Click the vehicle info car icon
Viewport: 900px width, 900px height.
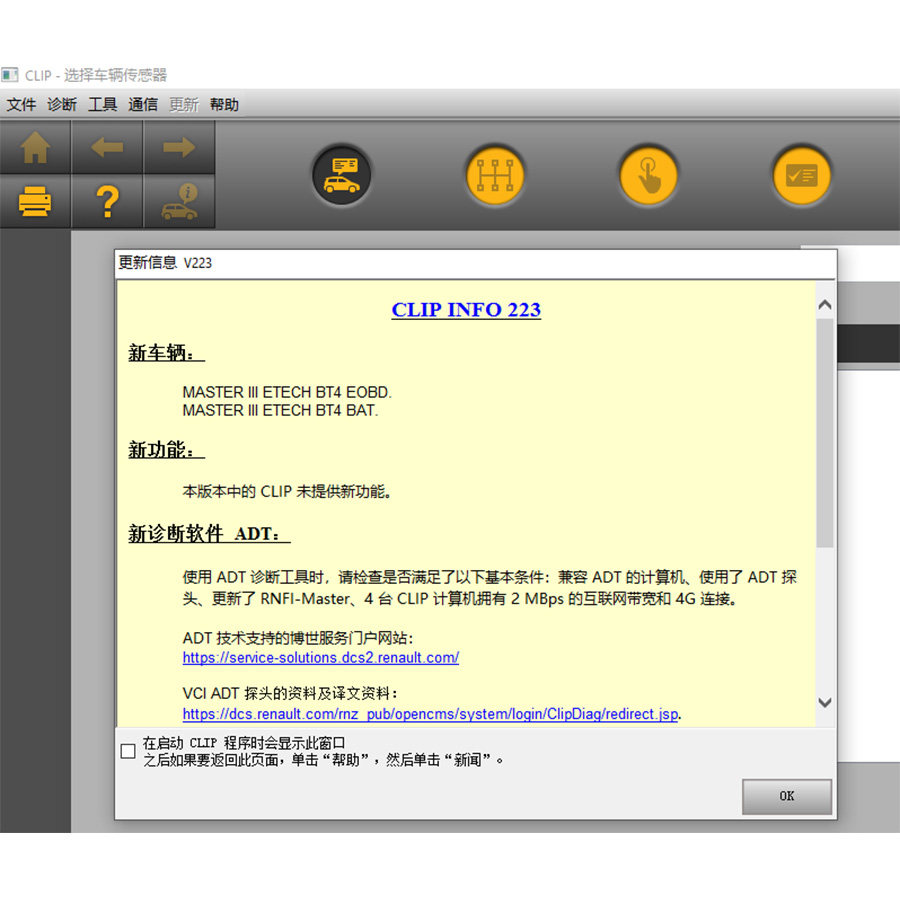(x=179, y=200)
